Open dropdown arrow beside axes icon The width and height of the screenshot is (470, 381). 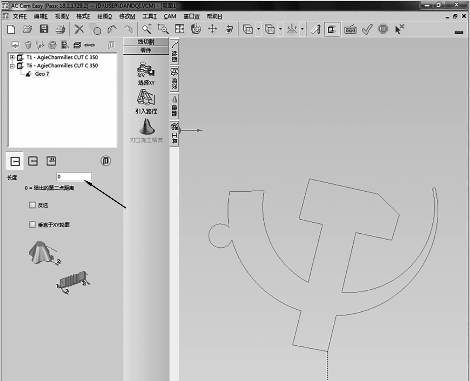click(302, 29)
